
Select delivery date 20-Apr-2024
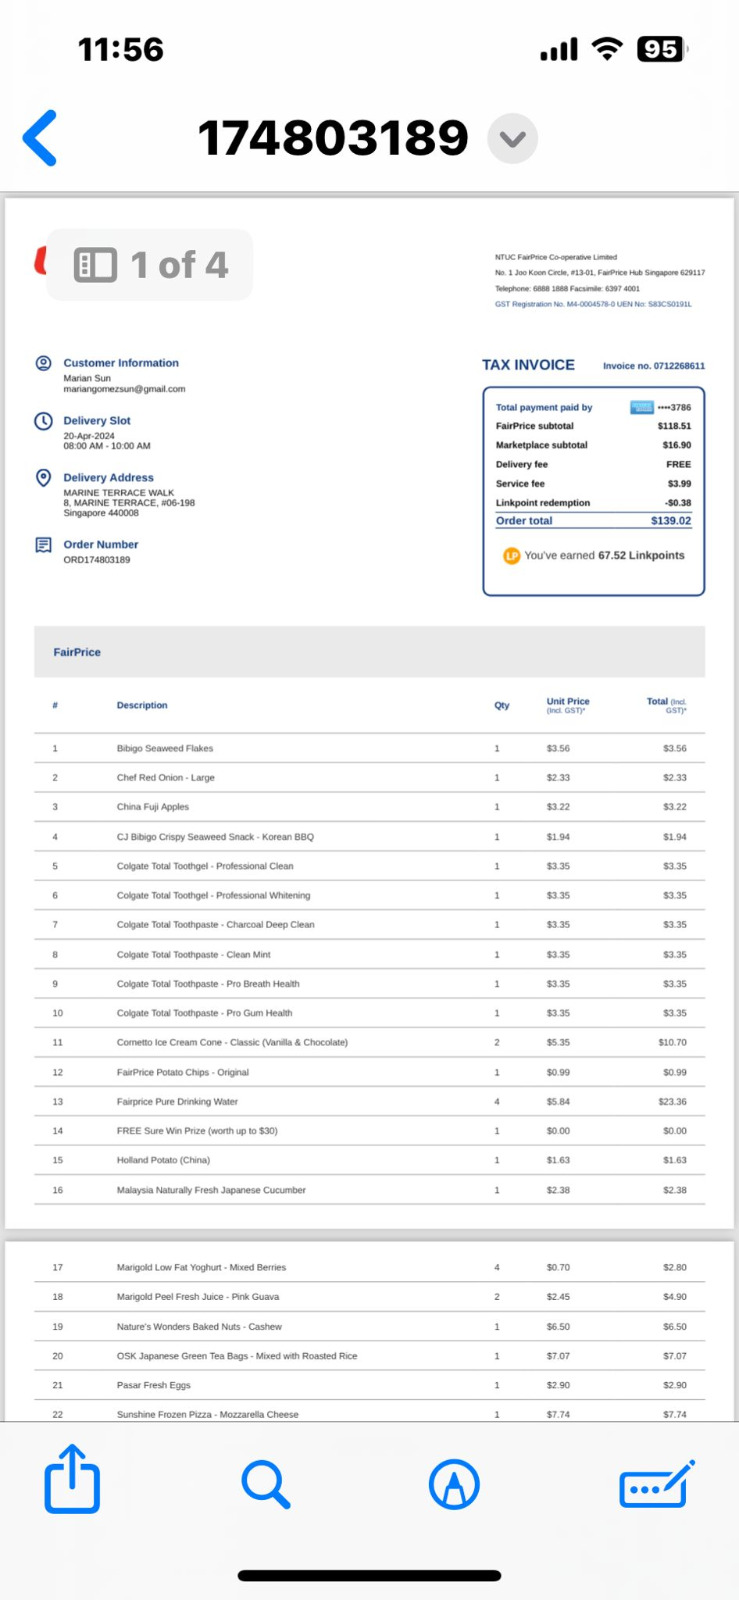(x=89, y=436)
